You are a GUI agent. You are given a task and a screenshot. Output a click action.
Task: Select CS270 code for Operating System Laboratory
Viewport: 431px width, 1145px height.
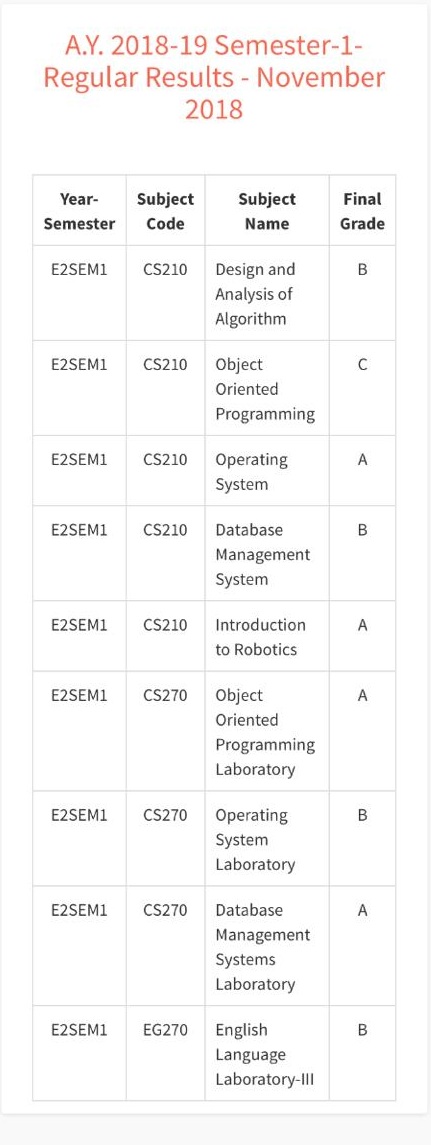[165, 815]
